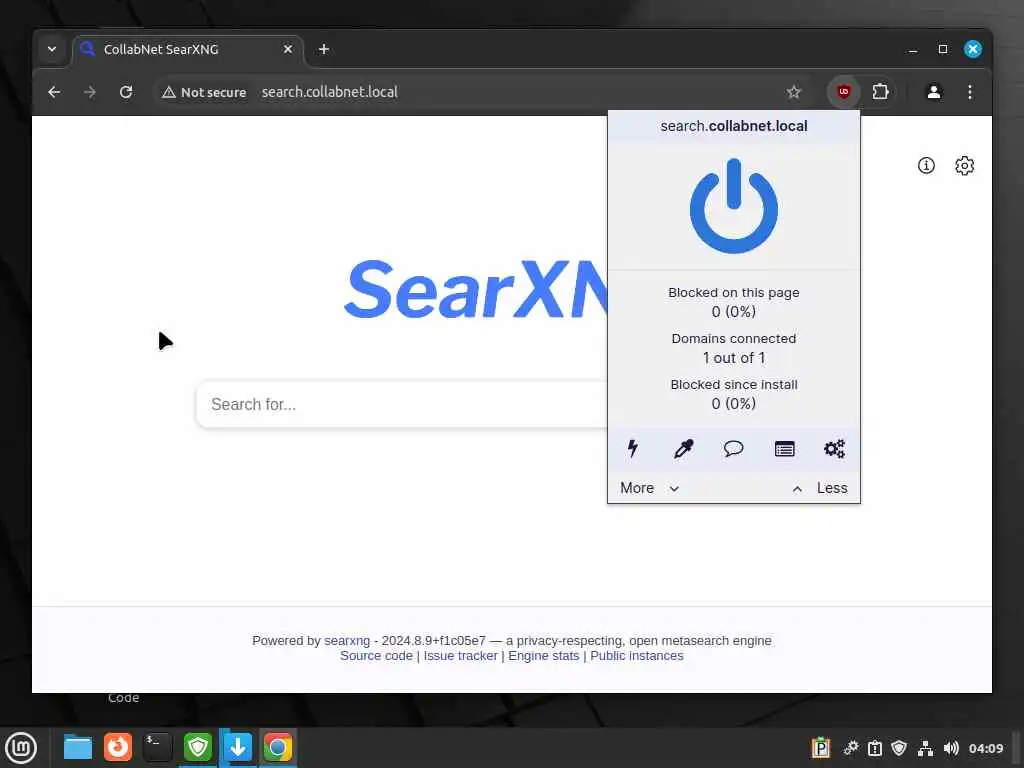Minimize the Chrome window
Screen dimensions: 1024x768
click(913, 50)
